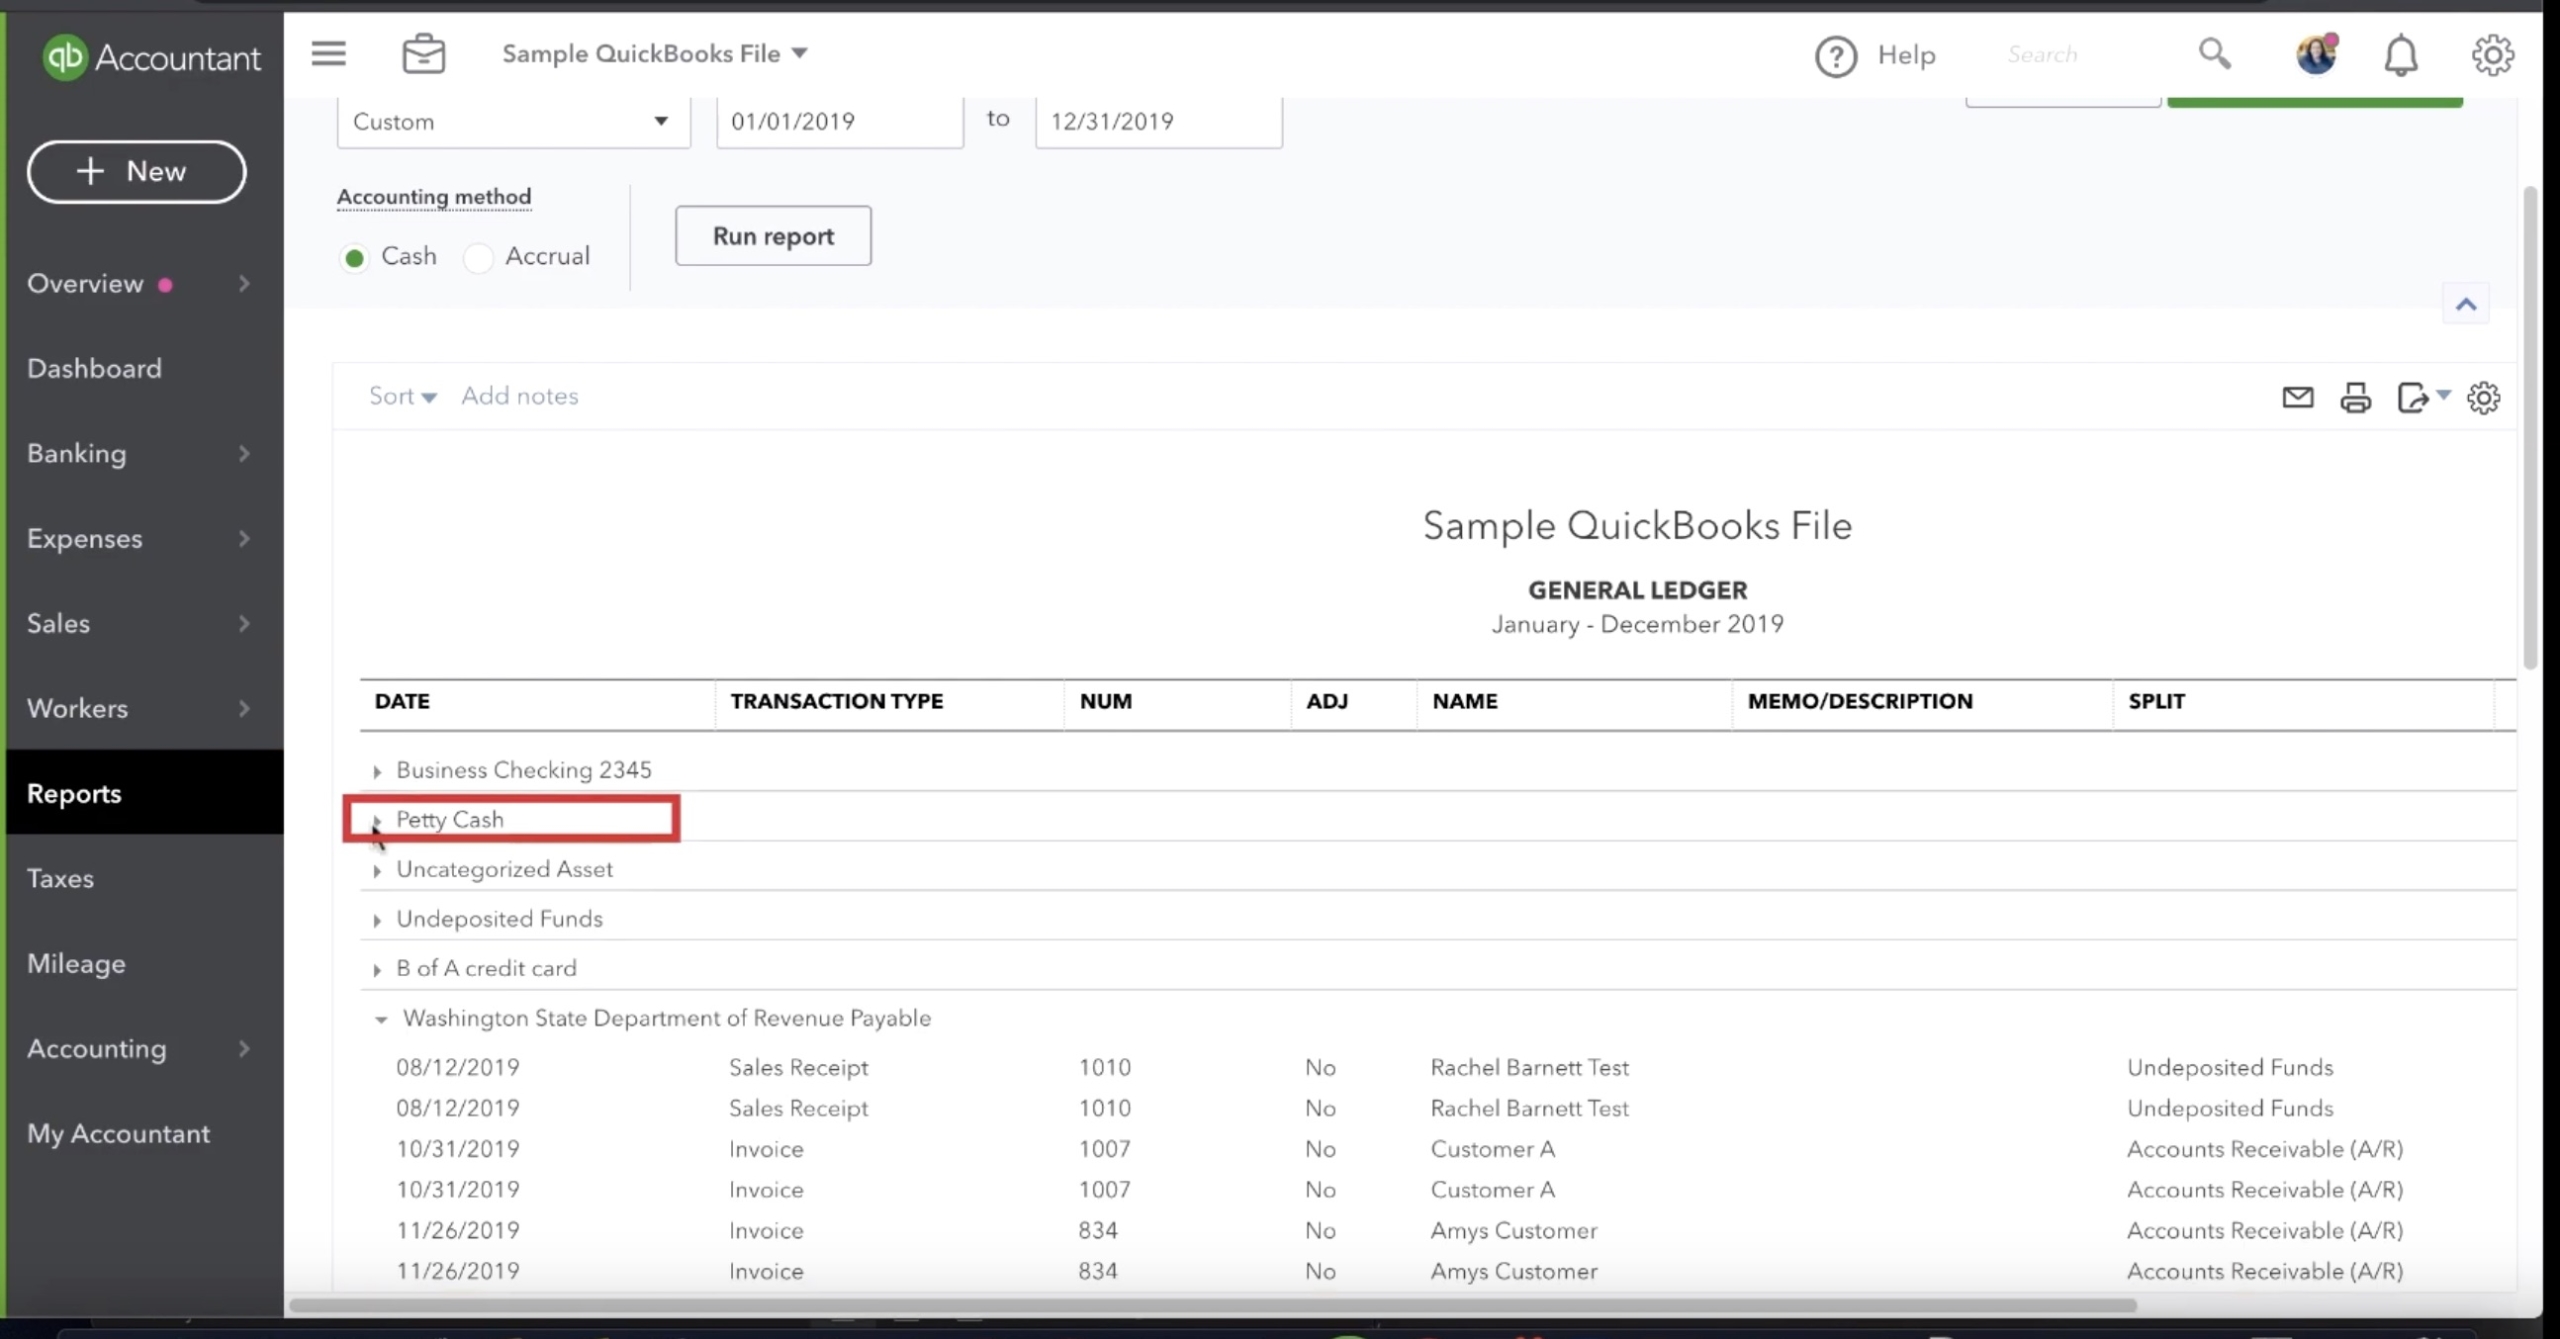Click the DATE column header

(402, 702)
